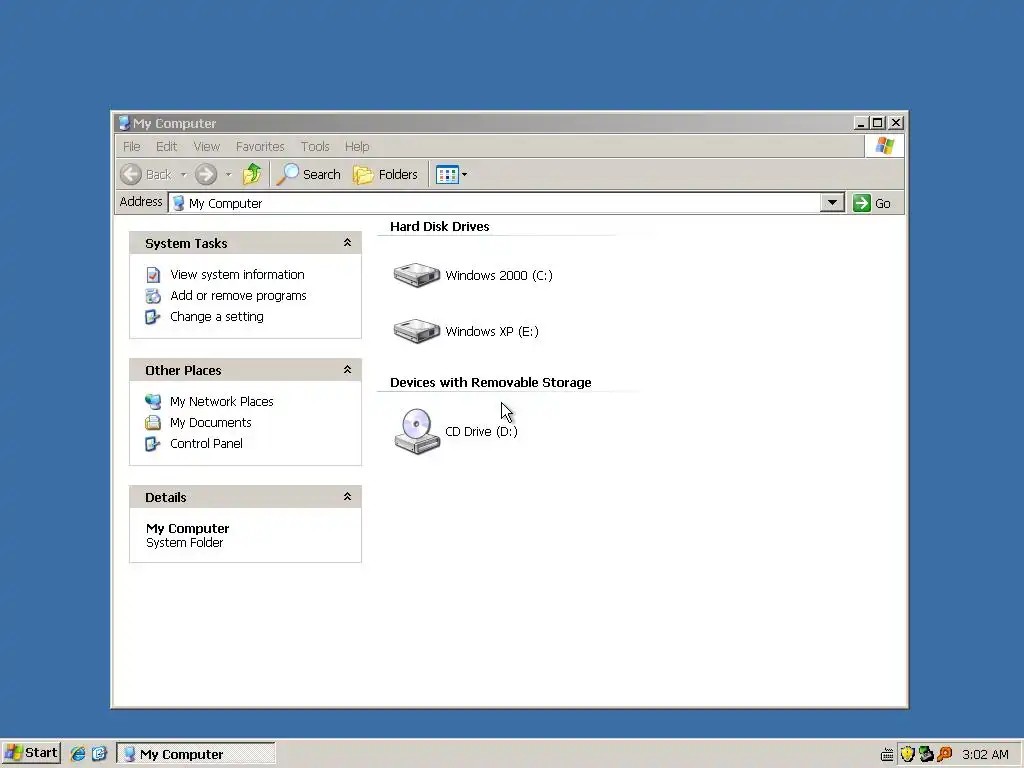Image resolution: width=1024 pixels, height=768 pixels.
Task: Select the CD Drive (D:) icon
Action: click(417, 431)
